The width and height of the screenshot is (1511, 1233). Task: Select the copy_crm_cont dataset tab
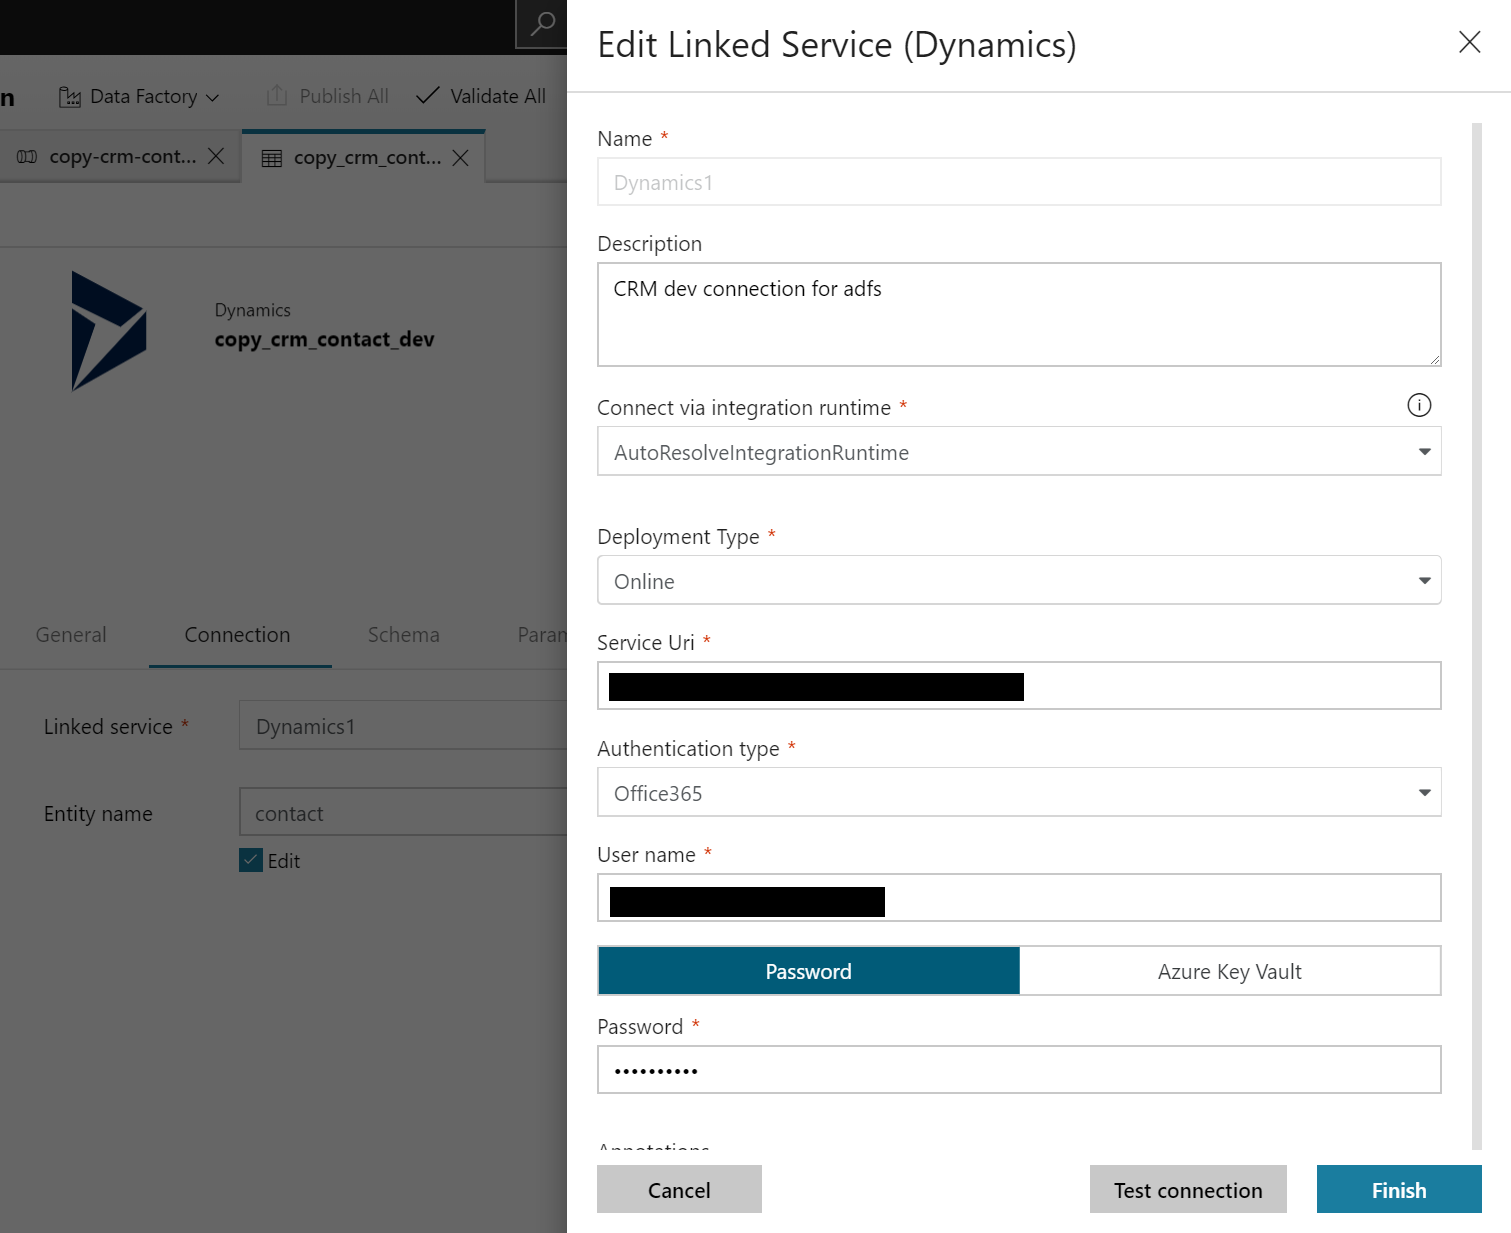[365, 157]
